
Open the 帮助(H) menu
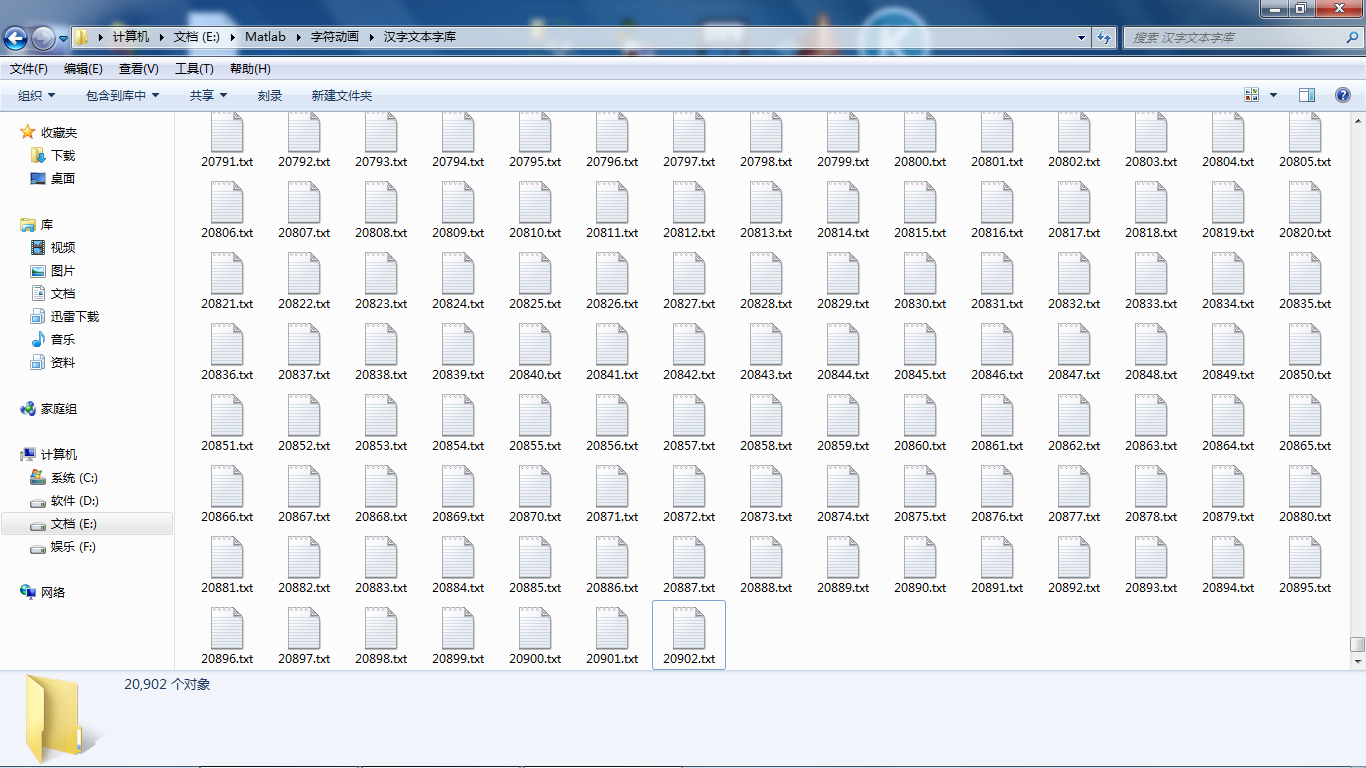[250, 69]
